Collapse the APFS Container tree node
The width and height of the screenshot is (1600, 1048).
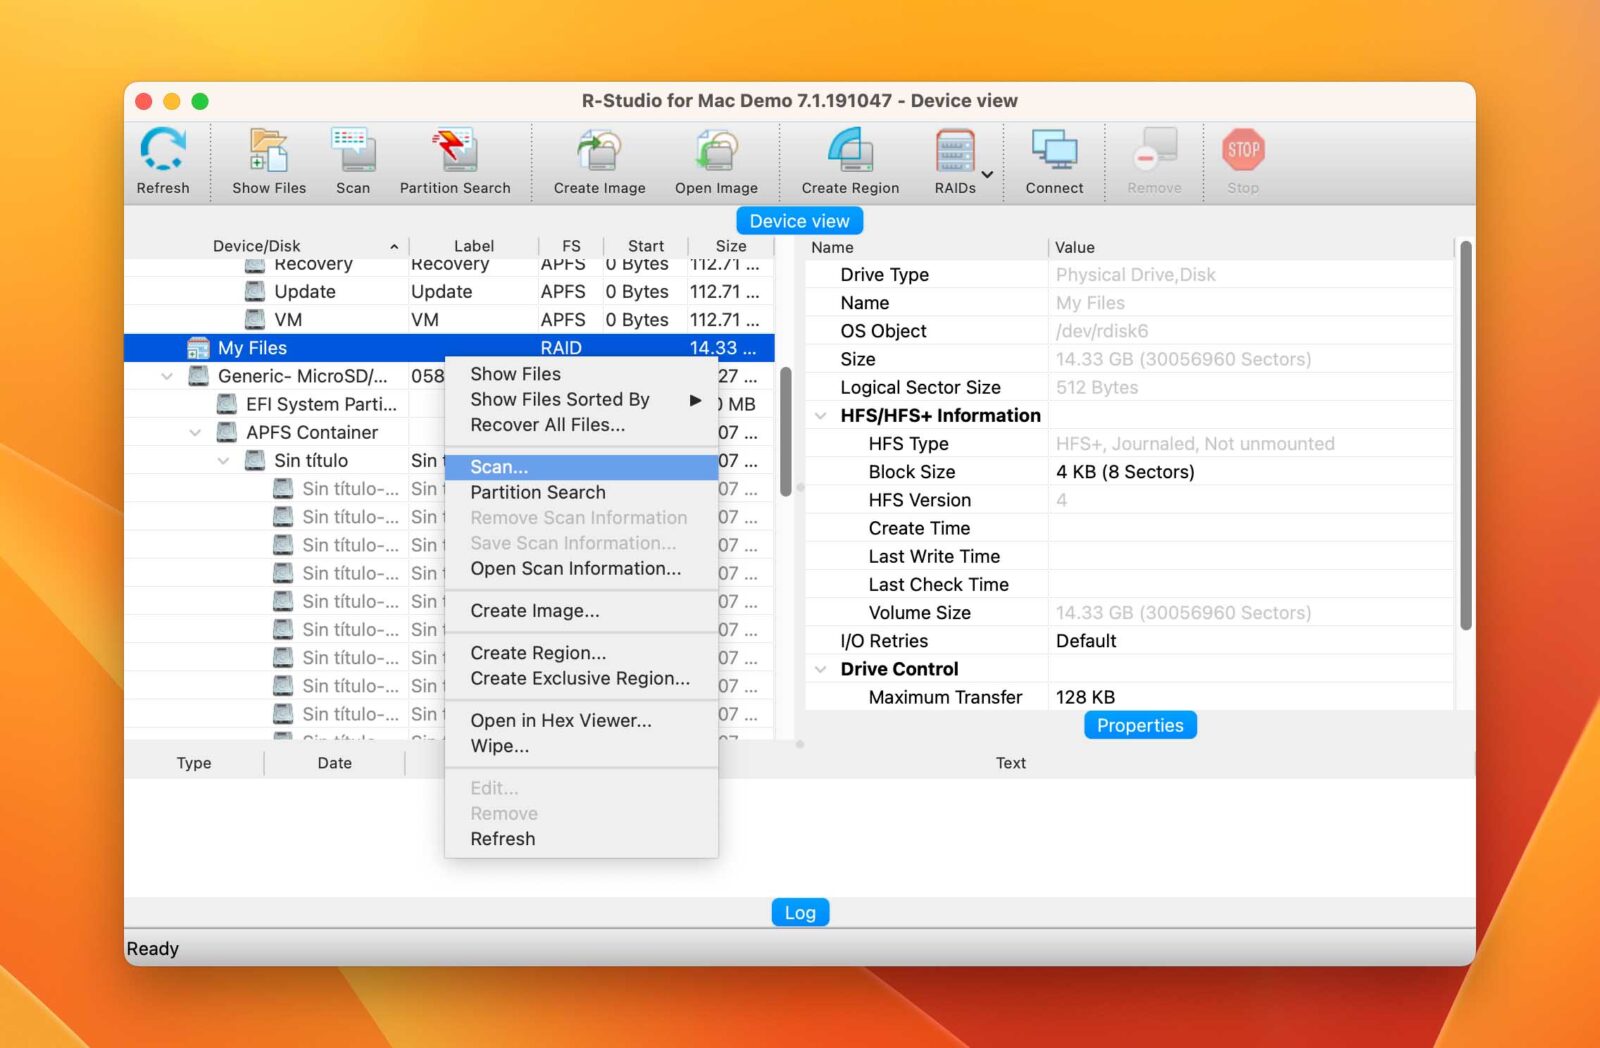pos(194,432)
